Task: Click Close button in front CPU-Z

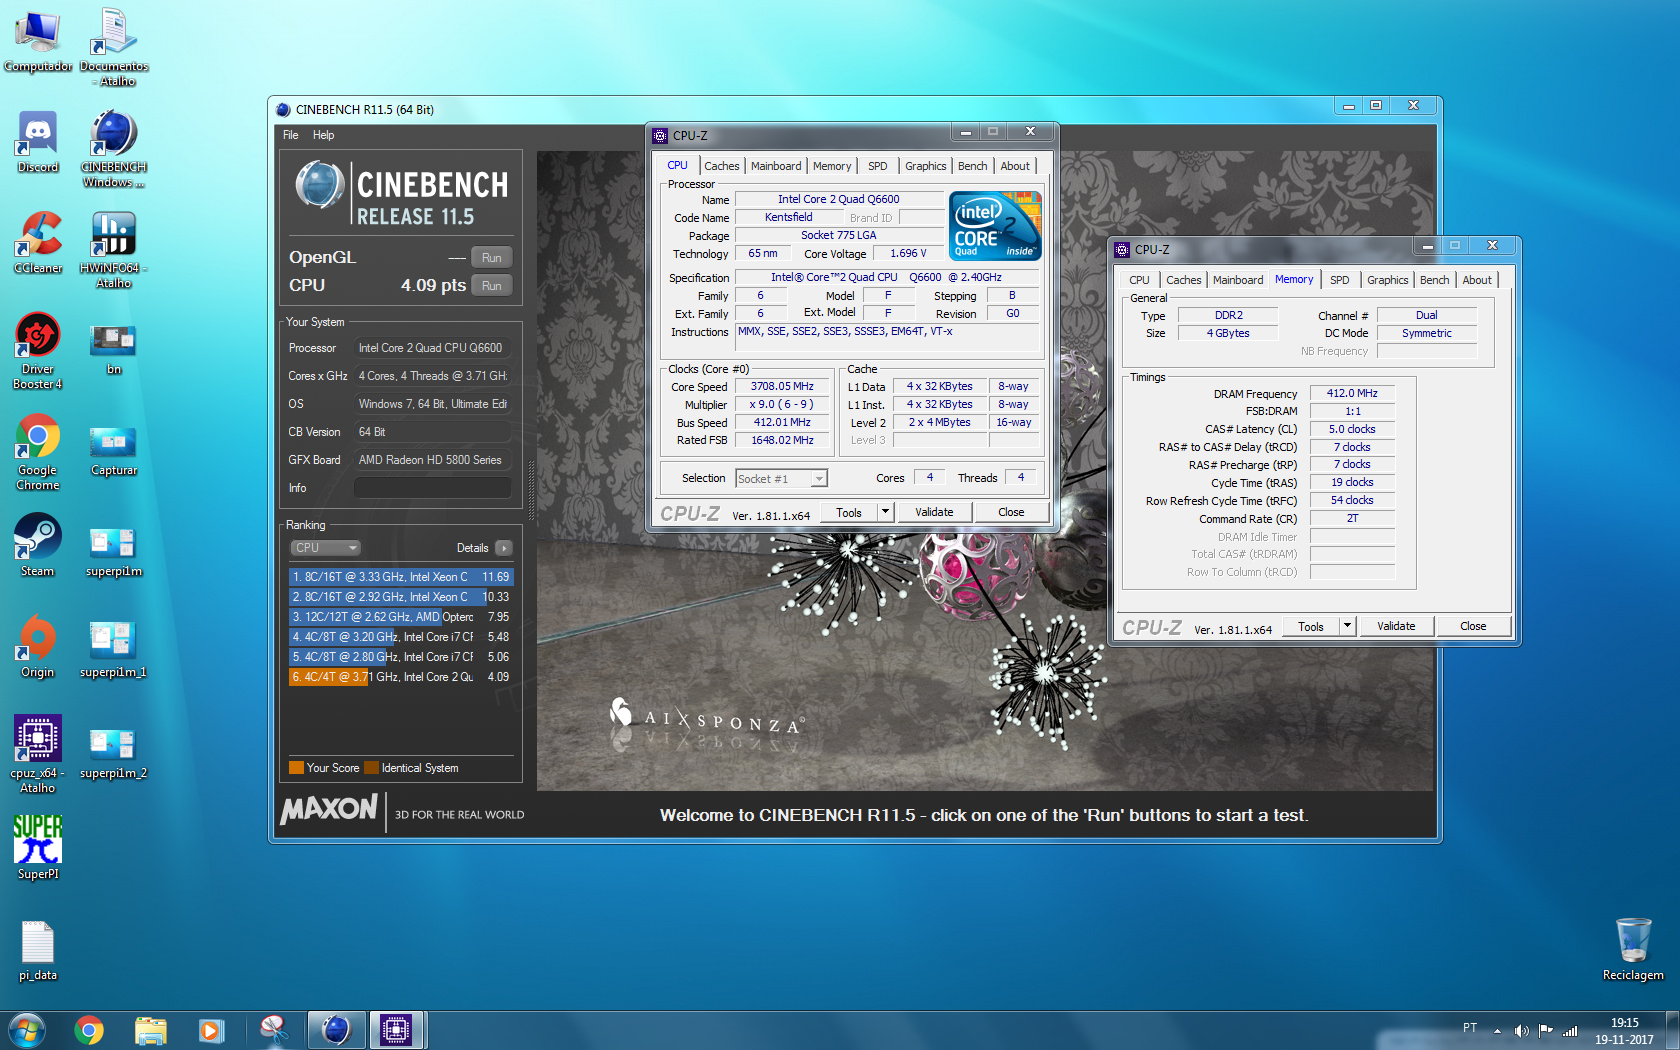Action: (x=1011, y=512)
